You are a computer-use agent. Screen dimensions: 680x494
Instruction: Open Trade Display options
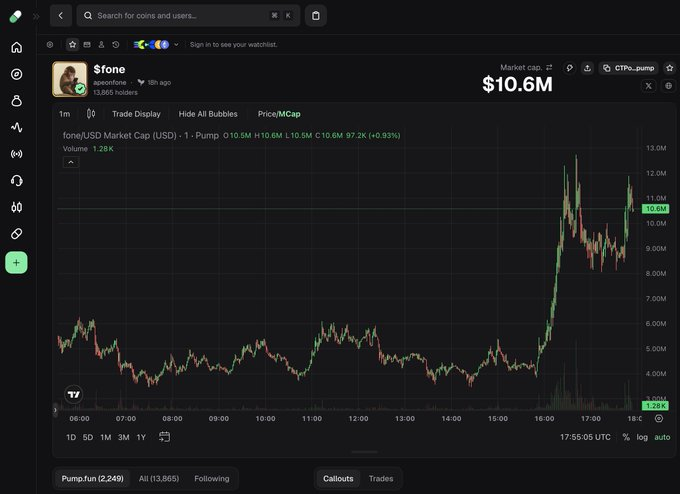click(136, 114)
